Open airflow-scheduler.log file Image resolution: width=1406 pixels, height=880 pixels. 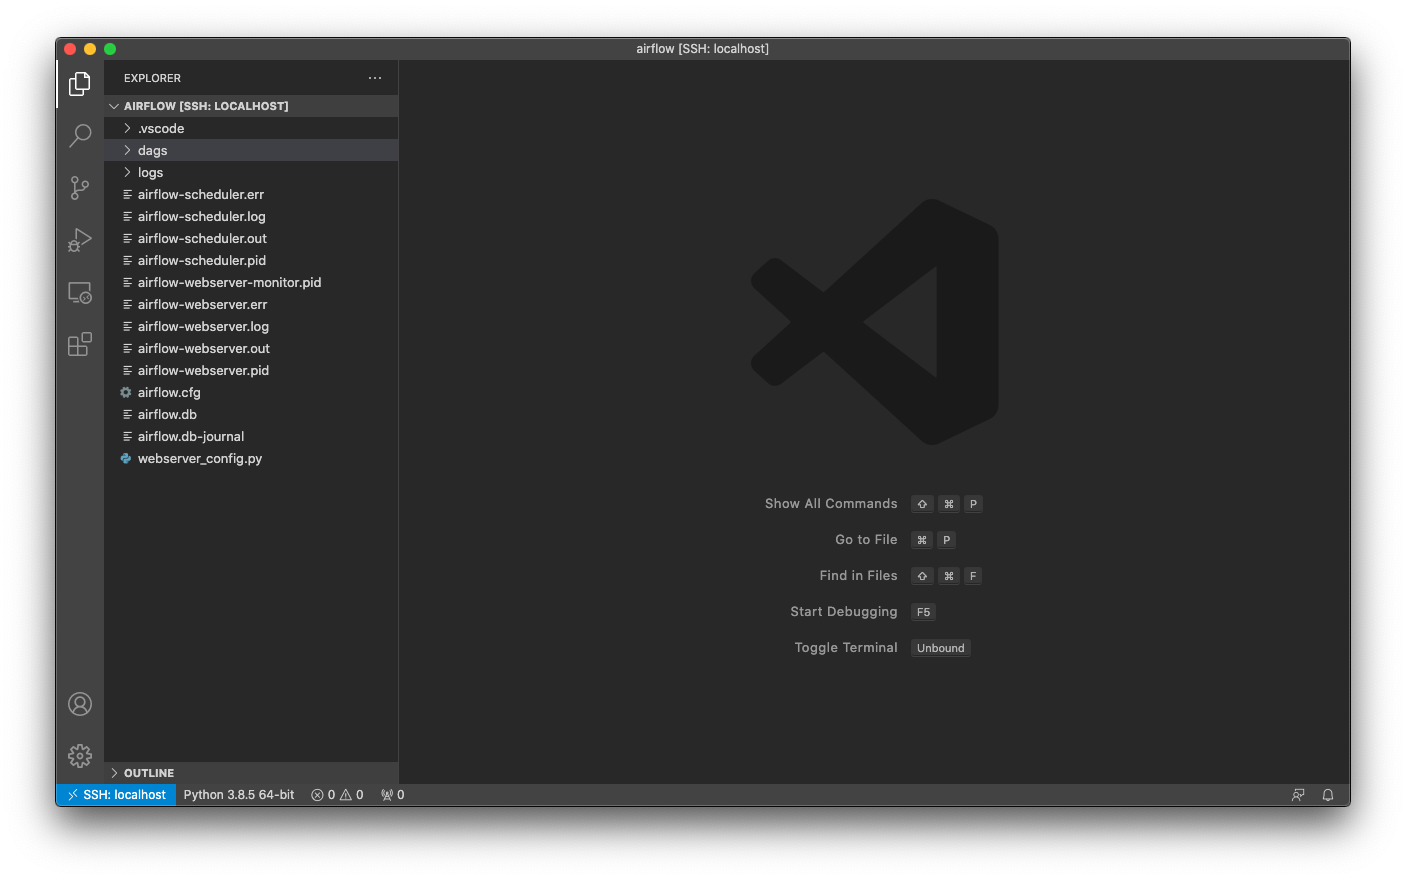coord(251,216)
